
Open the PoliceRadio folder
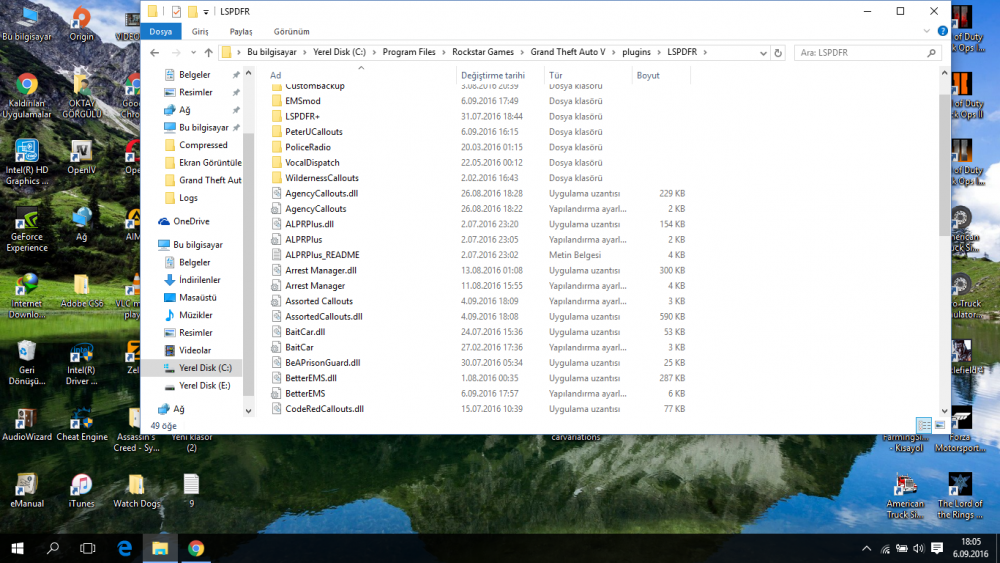[308, 147]
